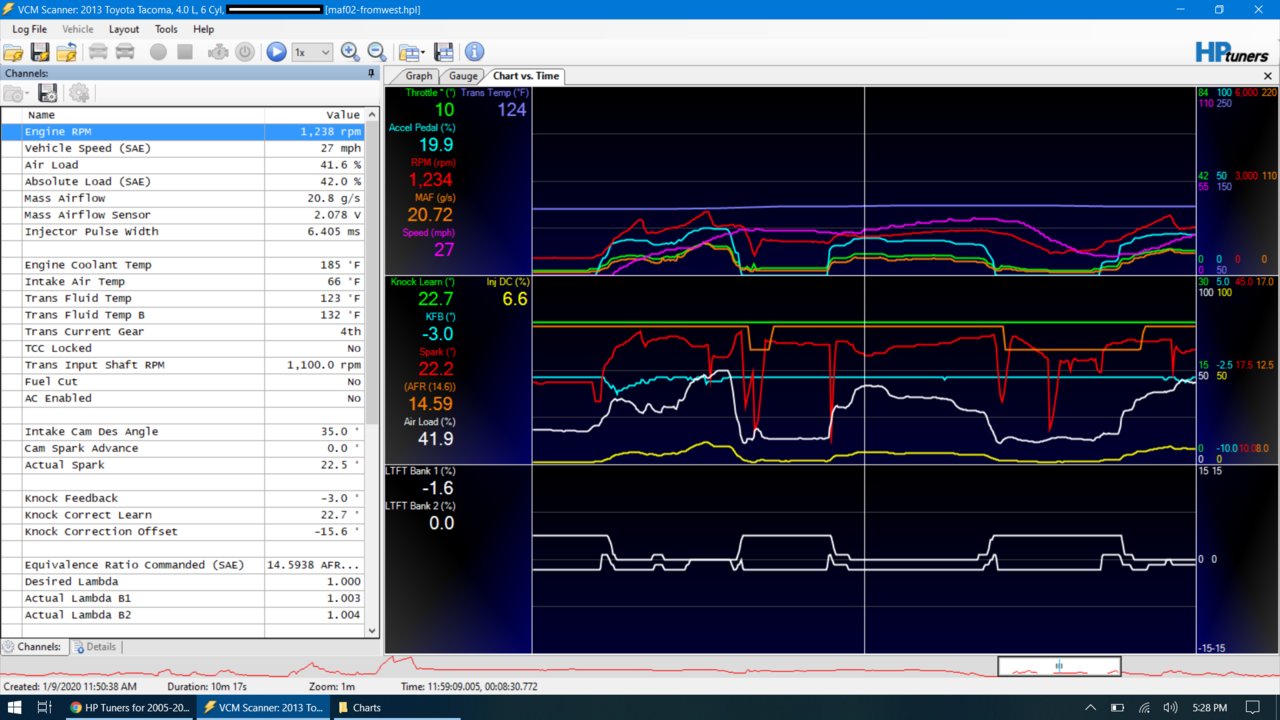Click the Knock Learn legend label
Image resolution: width=1280 pixels, height=720 pixels.
[x=421, y=282]
